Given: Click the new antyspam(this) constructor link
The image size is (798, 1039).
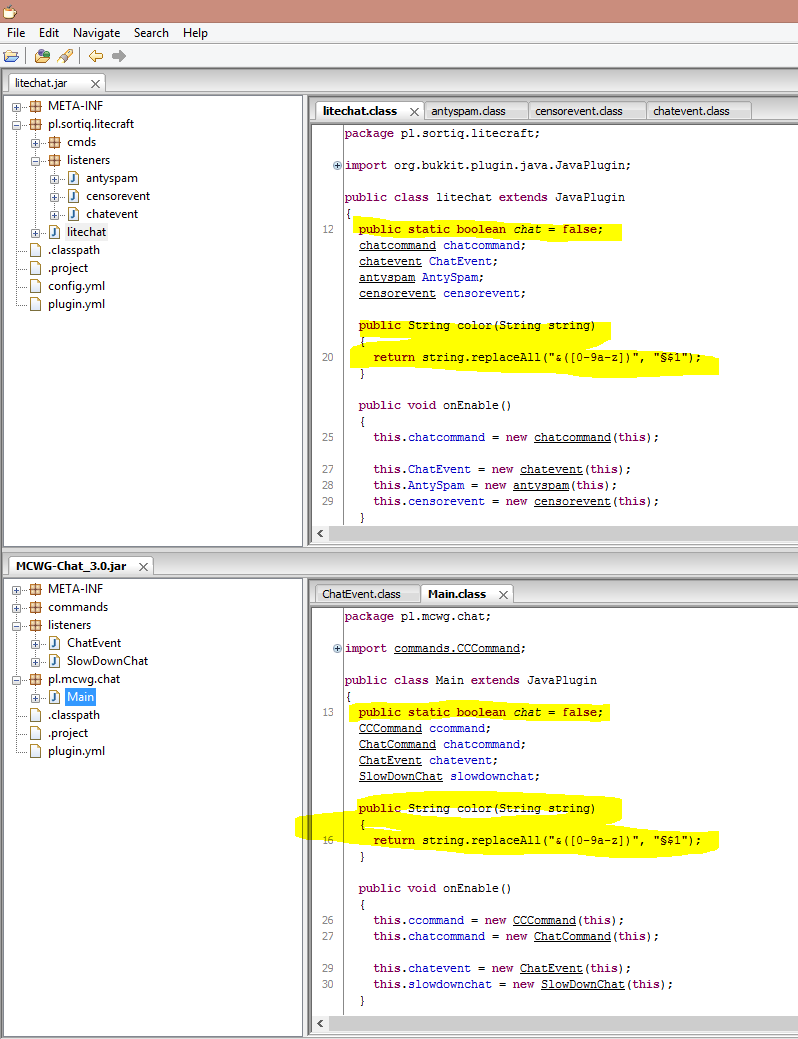Looking at the screenshot, I should [x=541, y=486].
